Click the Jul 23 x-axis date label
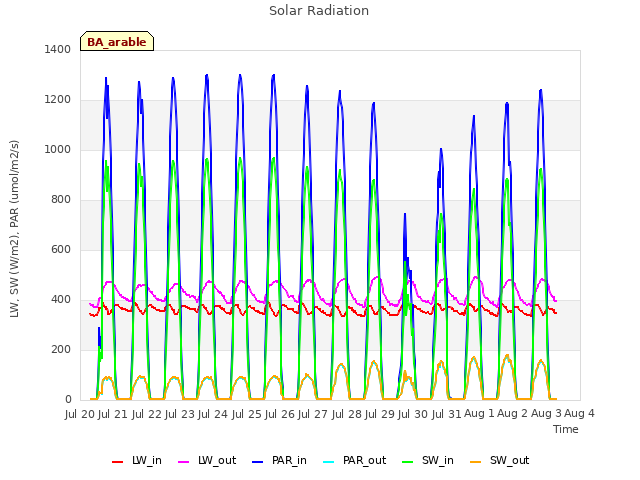 coord(180,414)
